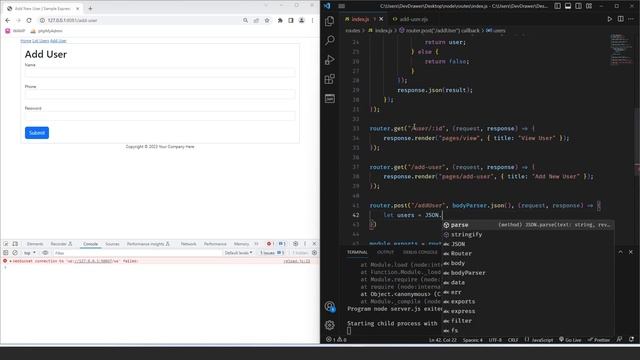Go back in the Chrome browser
The height and width of the screenshot is (360, 640).
coord(8,20)
